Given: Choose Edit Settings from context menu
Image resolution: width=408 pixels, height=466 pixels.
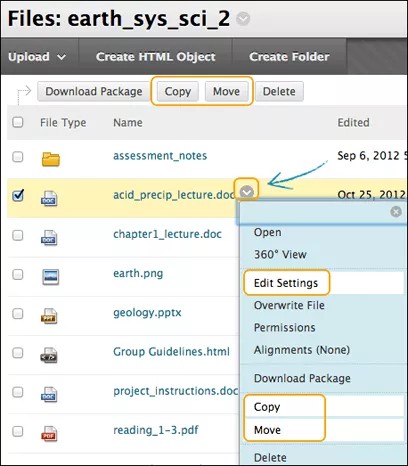Looking at the screenshot, I should coord(286,283).
